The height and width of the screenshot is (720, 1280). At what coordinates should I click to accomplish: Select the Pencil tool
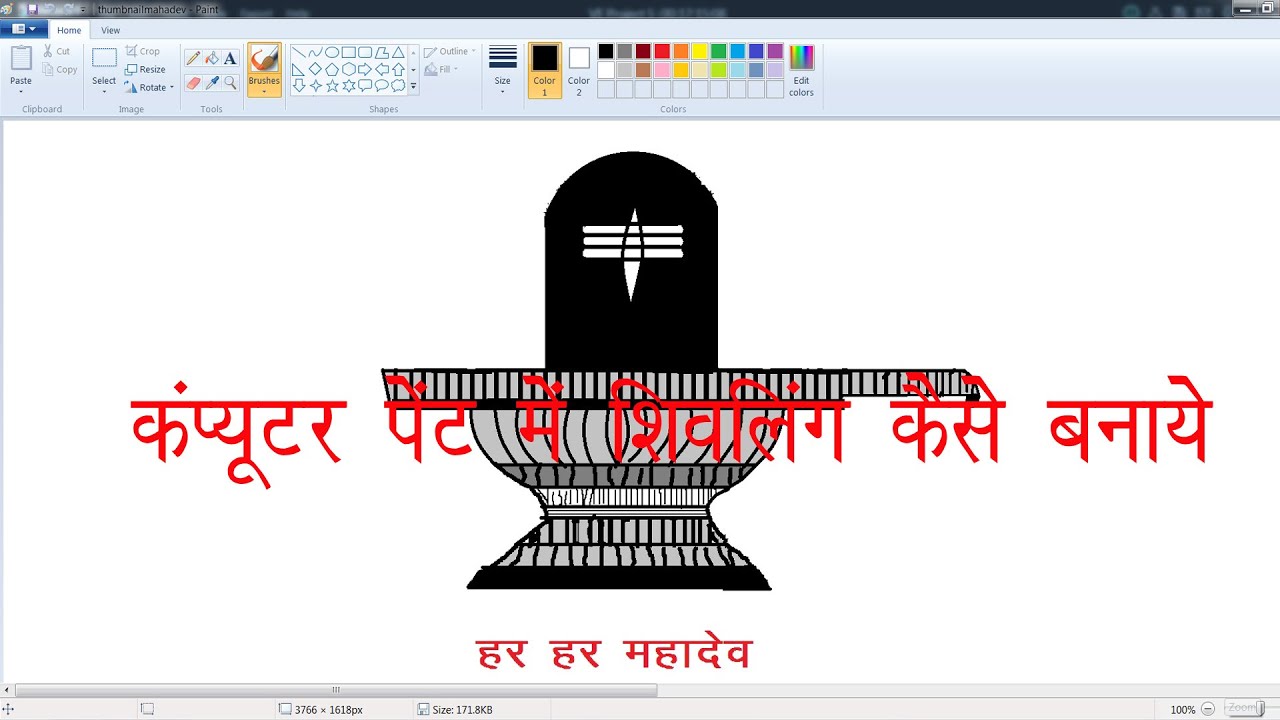(193, 58)
